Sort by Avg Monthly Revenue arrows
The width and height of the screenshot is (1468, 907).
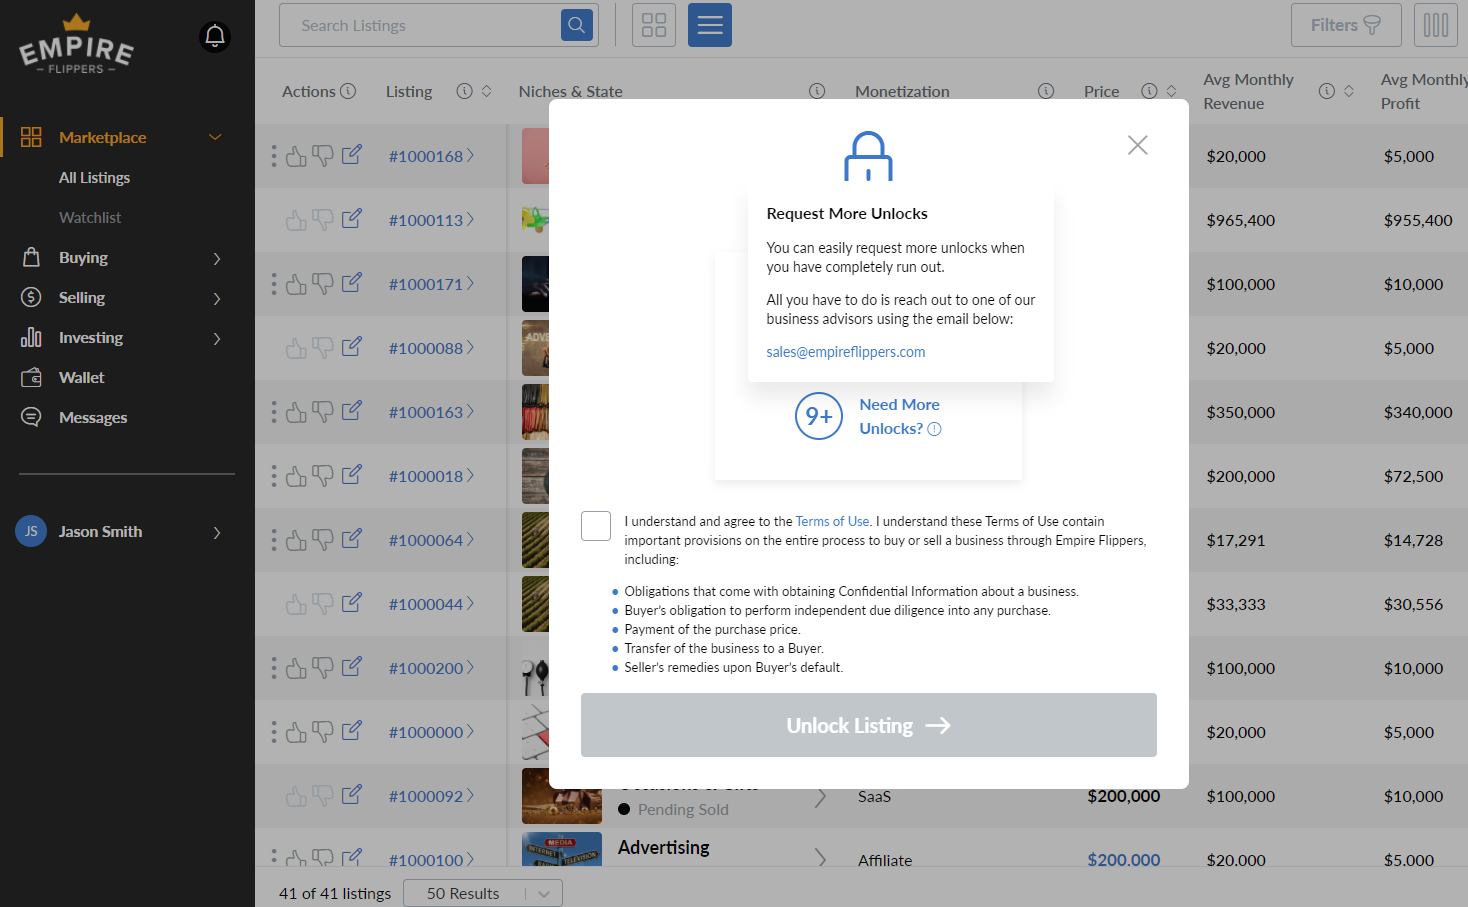pos(1349,91)
